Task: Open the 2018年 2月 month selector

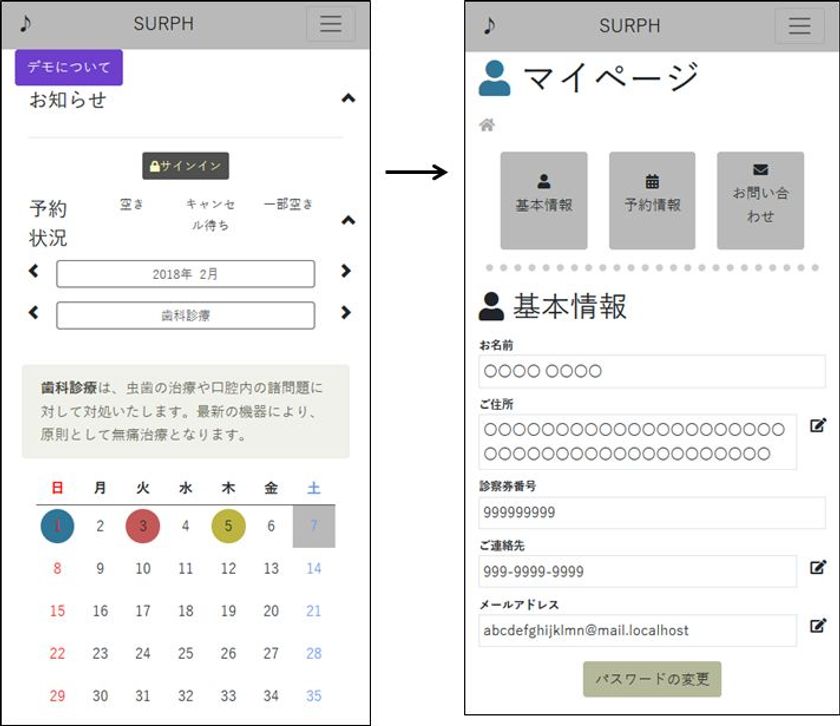Action: 185,274
